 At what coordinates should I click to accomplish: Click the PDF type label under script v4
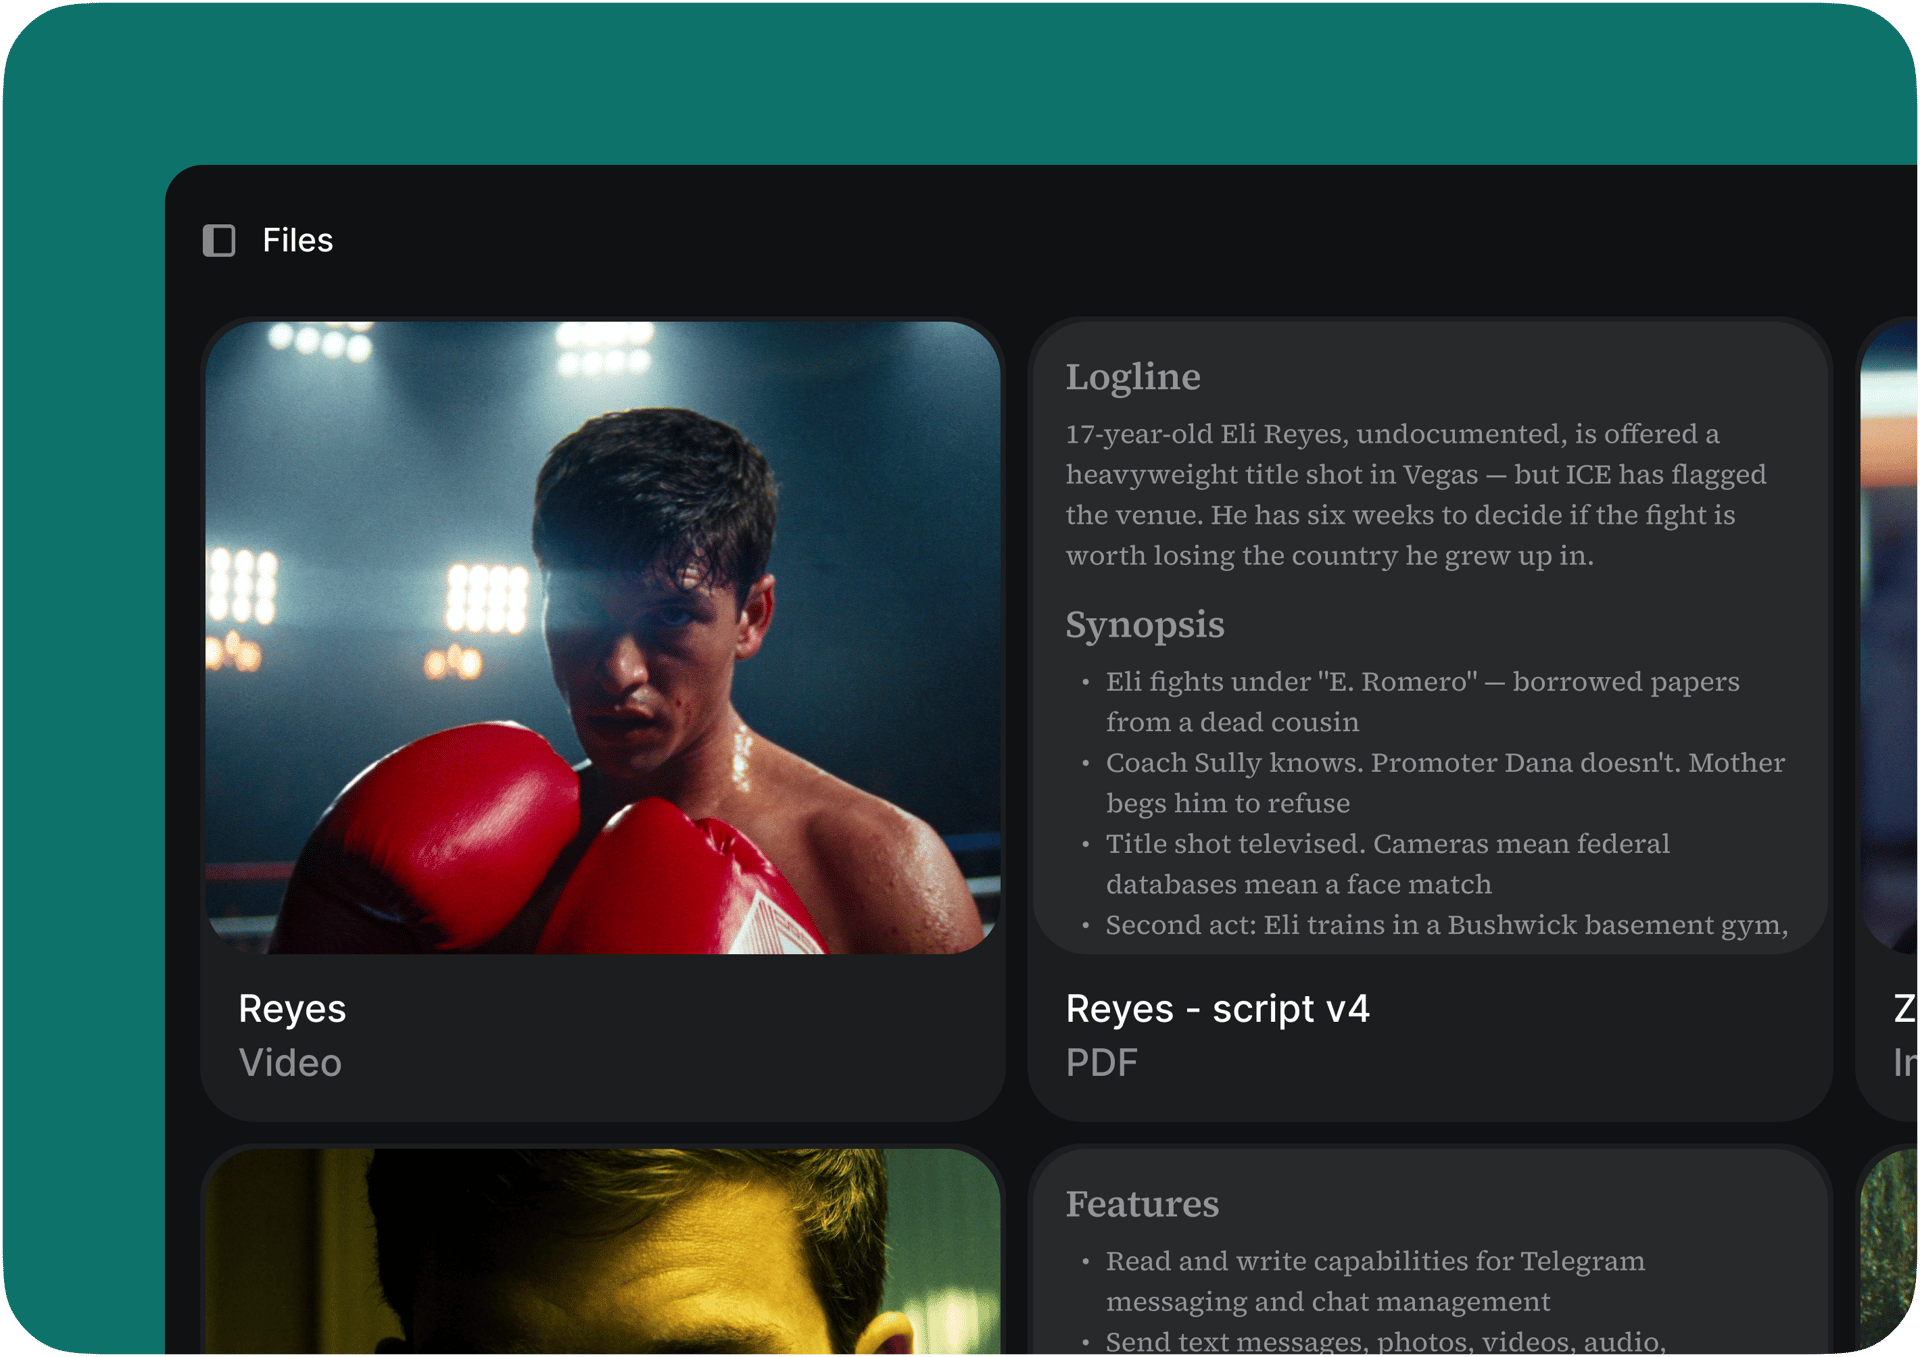point(1101,1062)
